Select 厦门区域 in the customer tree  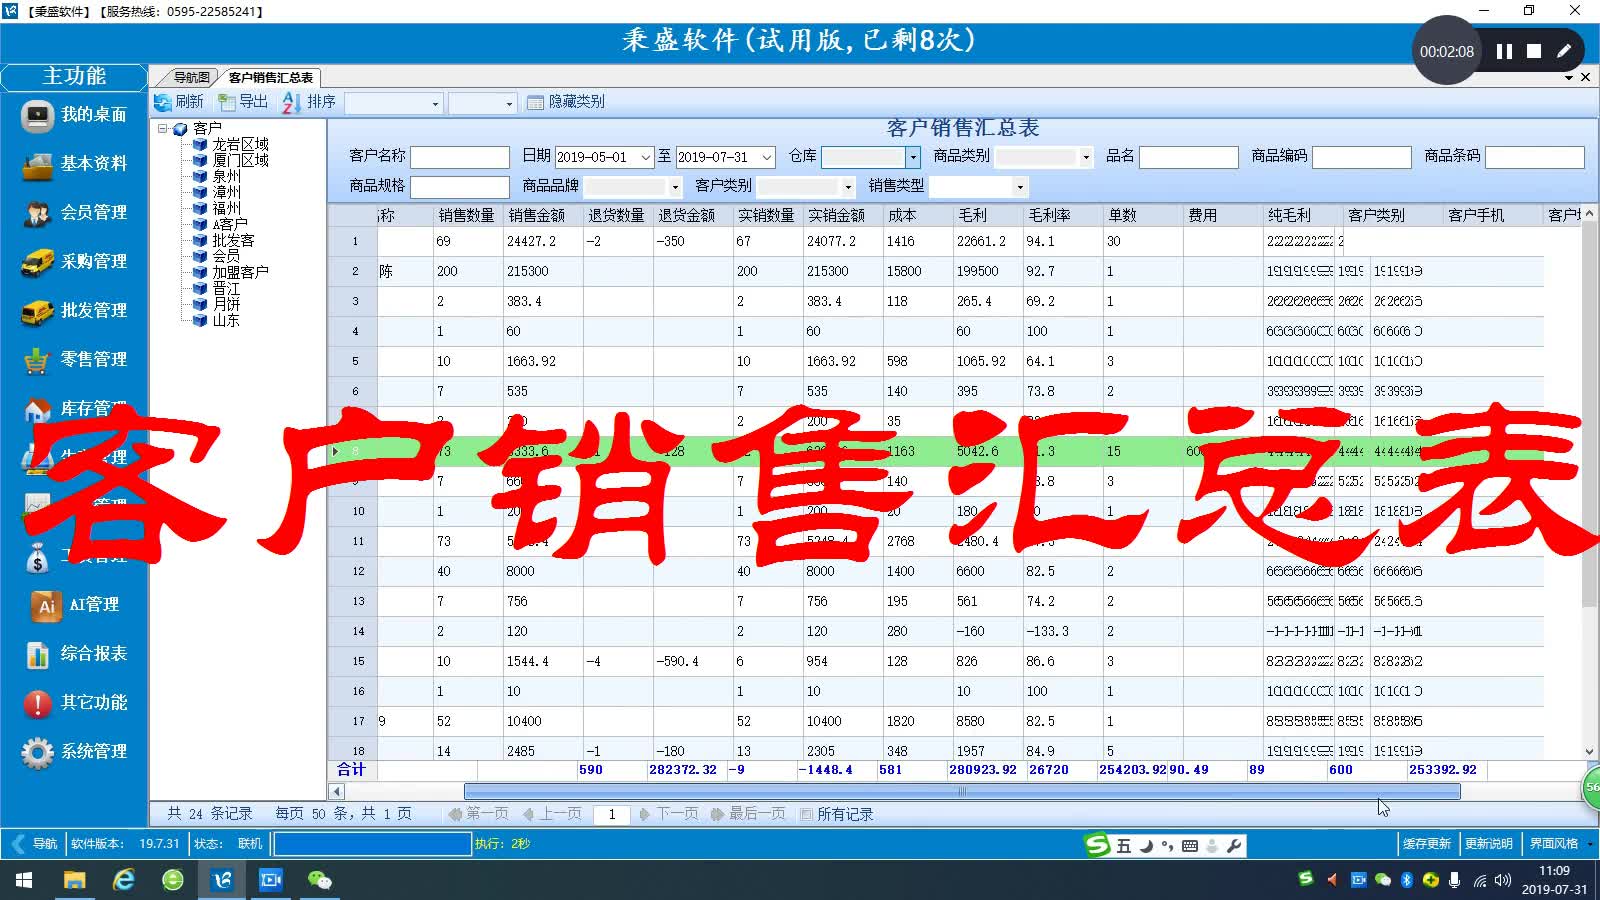click(240, 160)
